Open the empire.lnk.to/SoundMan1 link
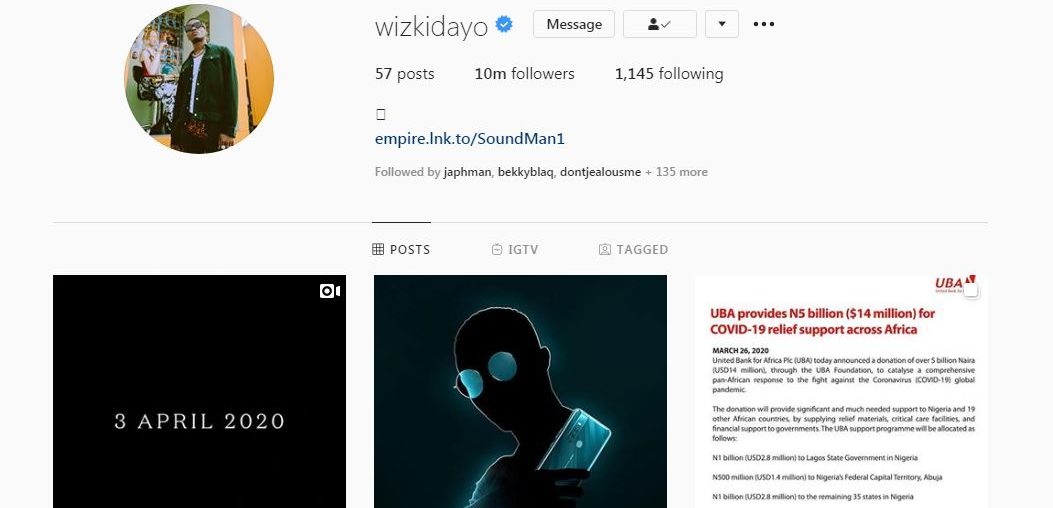 click(469, 139)
